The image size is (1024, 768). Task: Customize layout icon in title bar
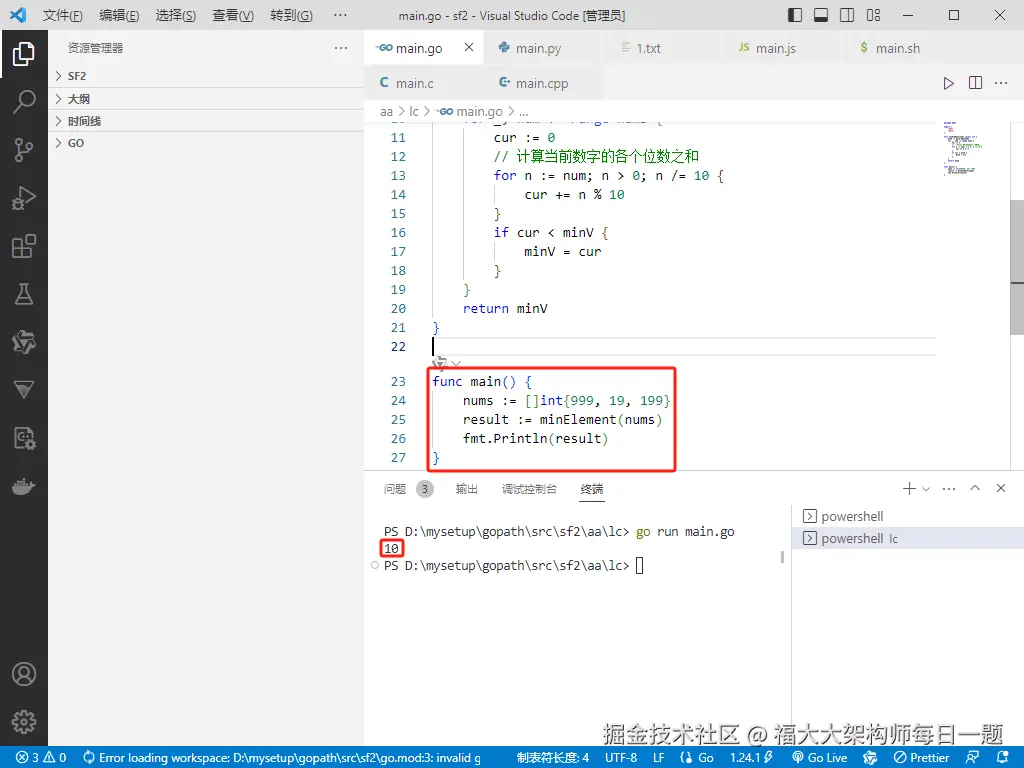point(873,15)
